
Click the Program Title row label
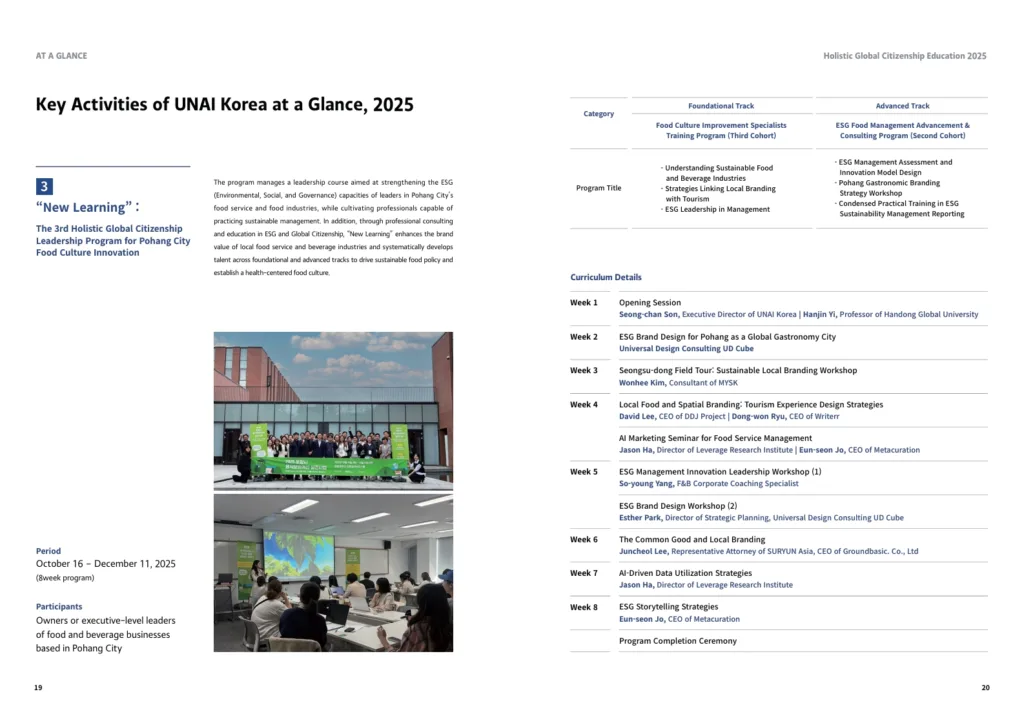click(598, 188)
